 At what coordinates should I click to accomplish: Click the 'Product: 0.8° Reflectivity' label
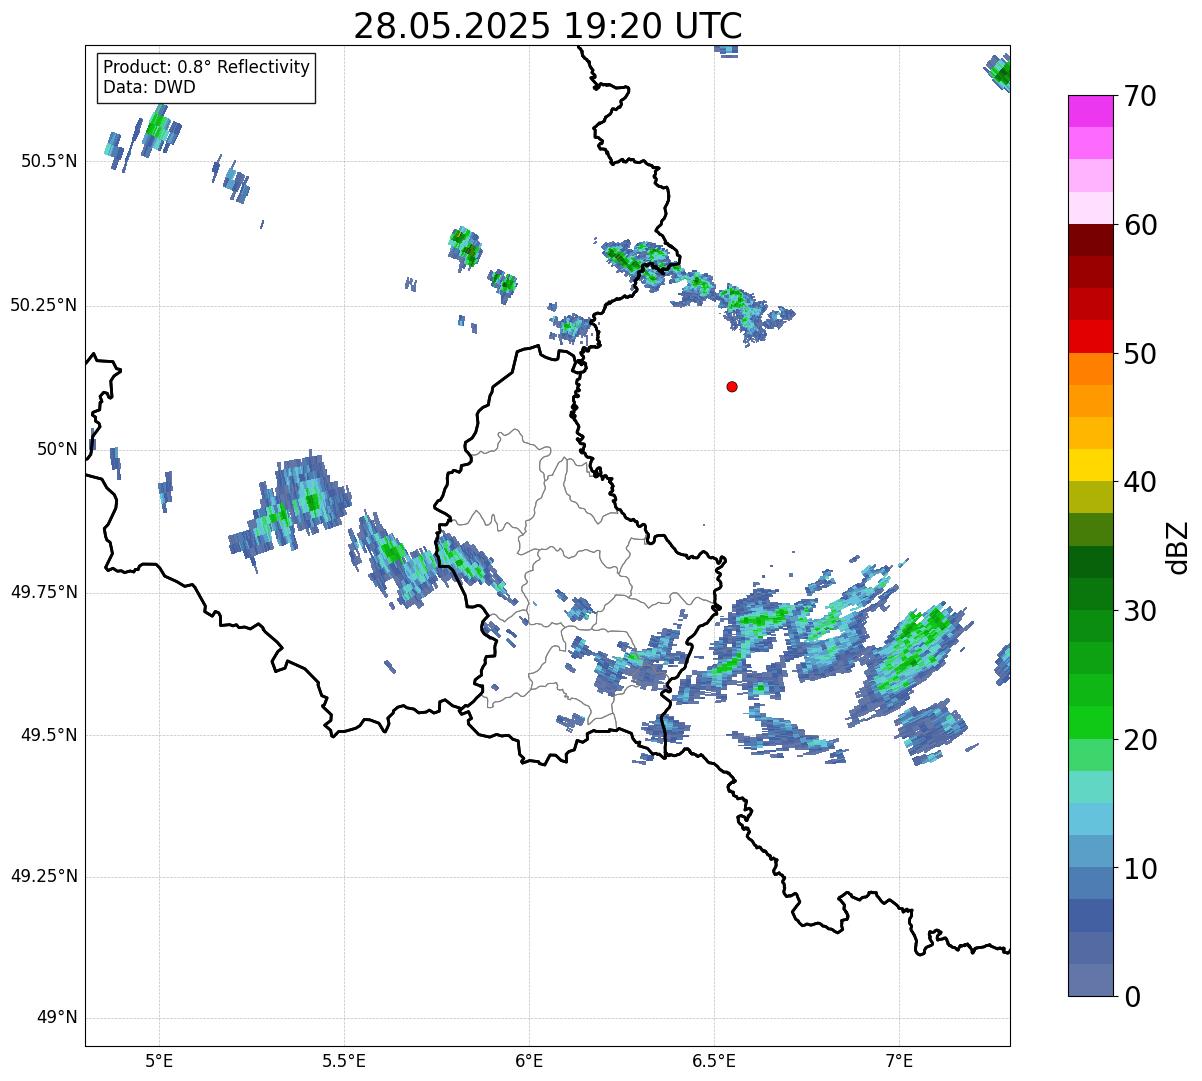[207, 67]
